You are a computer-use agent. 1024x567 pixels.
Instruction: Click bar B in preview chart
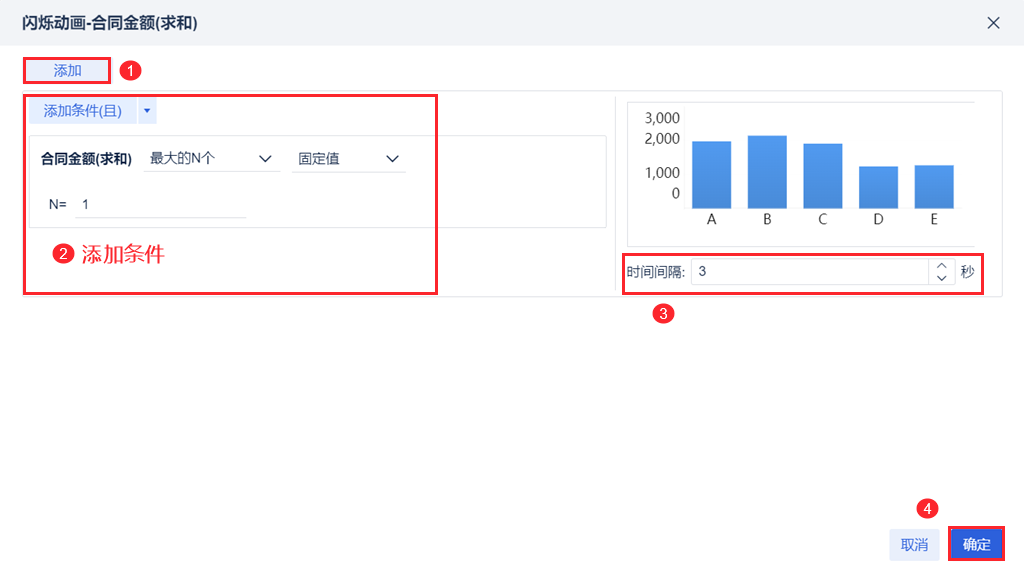[x=767, y=172]
